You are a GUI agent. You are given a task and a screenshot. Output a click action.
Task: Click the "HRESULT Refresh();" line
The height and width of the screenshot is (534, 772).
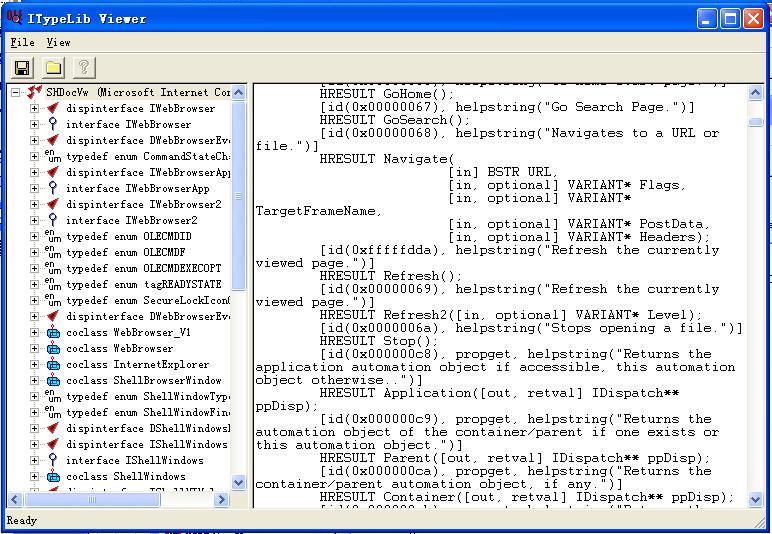tap(390, 276)
